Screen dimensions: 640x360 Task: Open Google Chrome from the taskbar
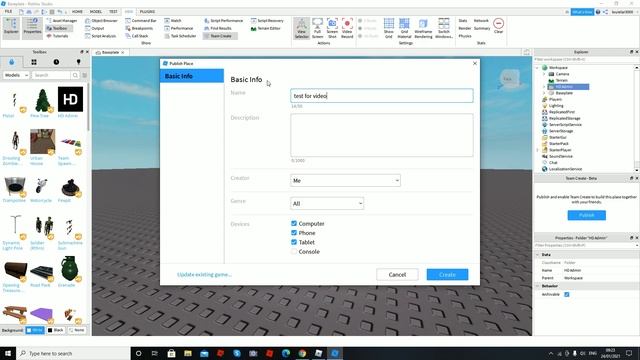302,353
